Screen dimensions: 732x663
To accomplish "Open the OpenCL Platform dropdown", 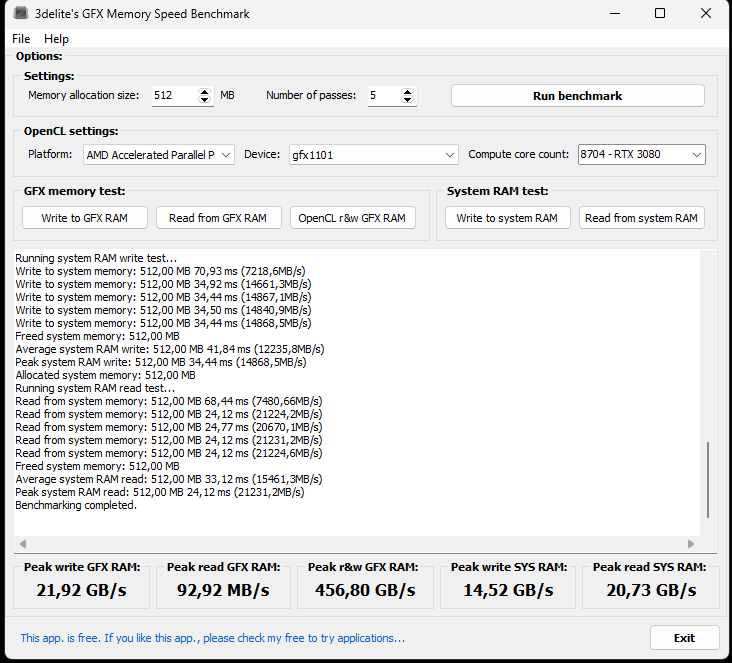I will pos(159,155).
